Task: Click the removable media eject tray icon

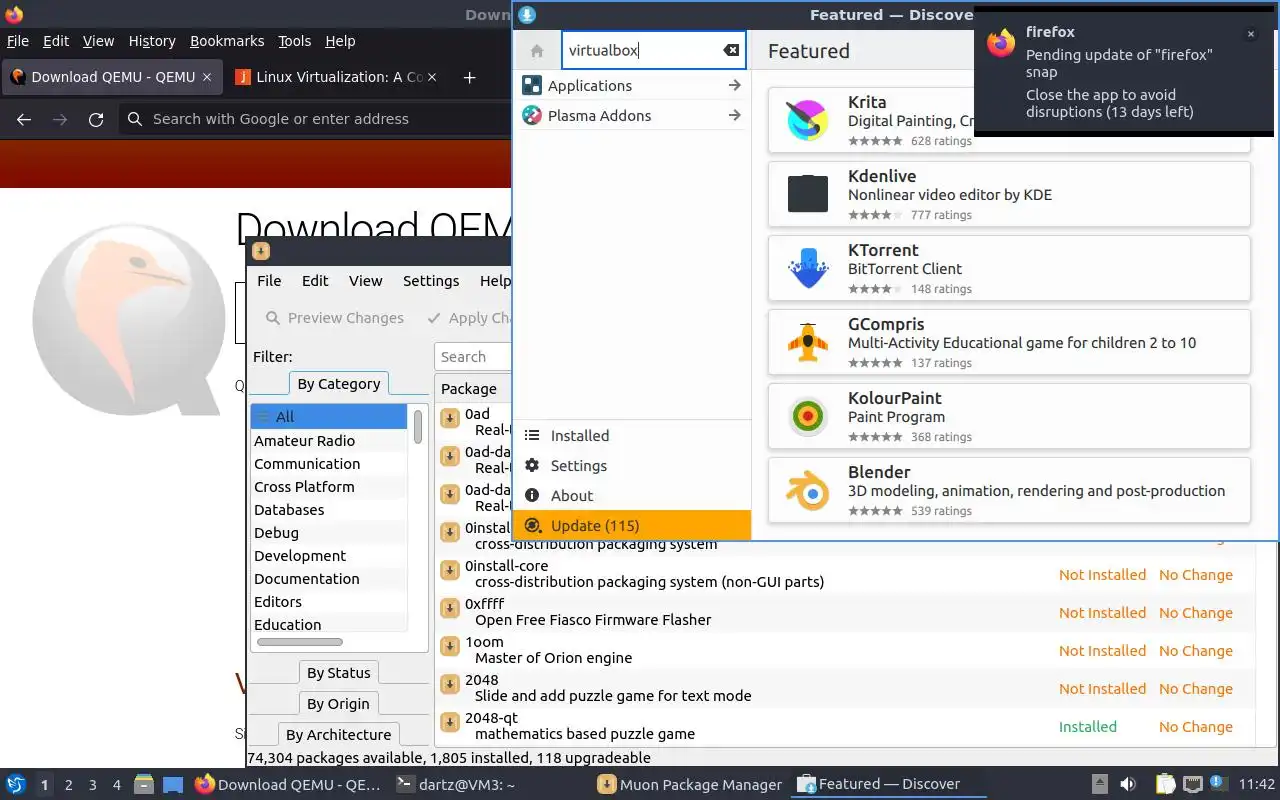Action: [x=1099, y=784]
